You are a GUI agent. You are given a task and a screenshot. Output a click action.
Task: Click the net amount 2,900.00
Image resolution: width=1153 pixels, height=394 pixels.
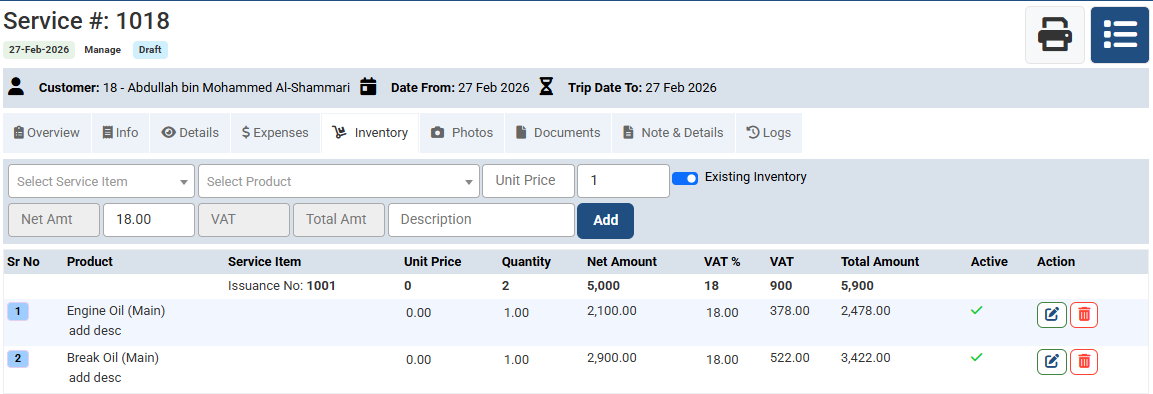click(612, 358)
